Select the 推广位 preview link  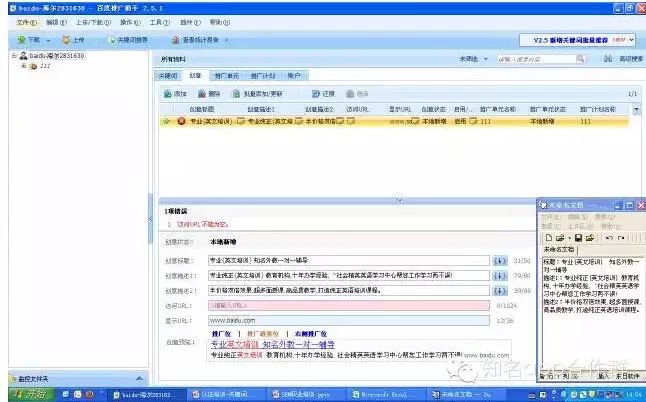[221, 333]
